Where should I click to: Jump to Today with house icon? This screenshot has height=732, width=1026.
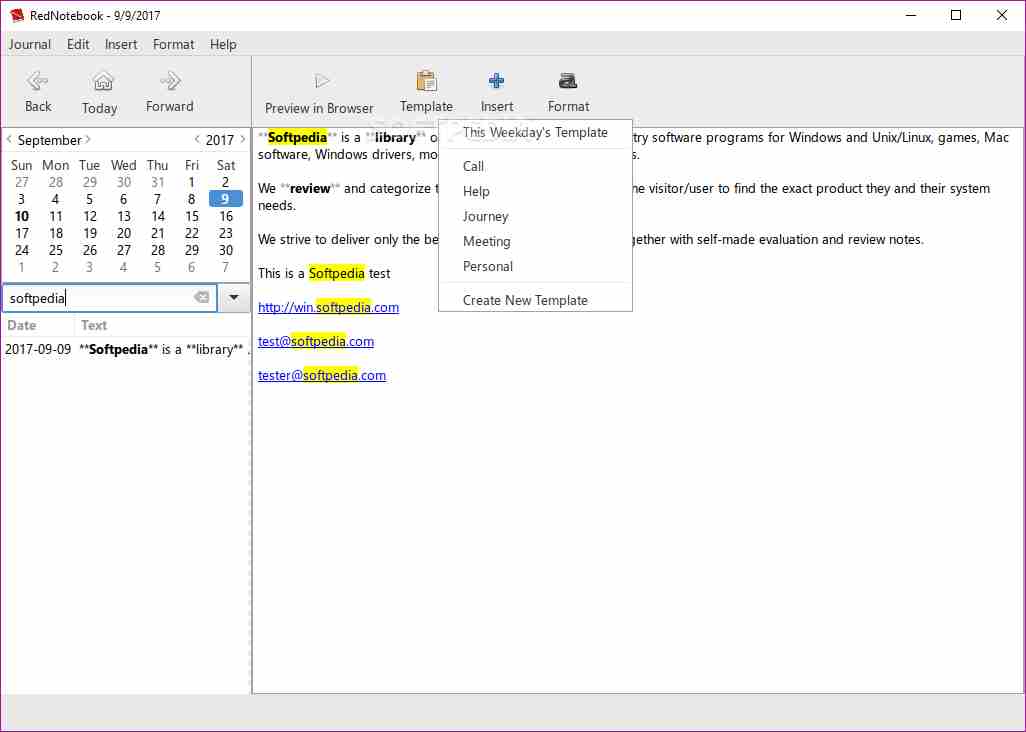click(x=103, y=81)
